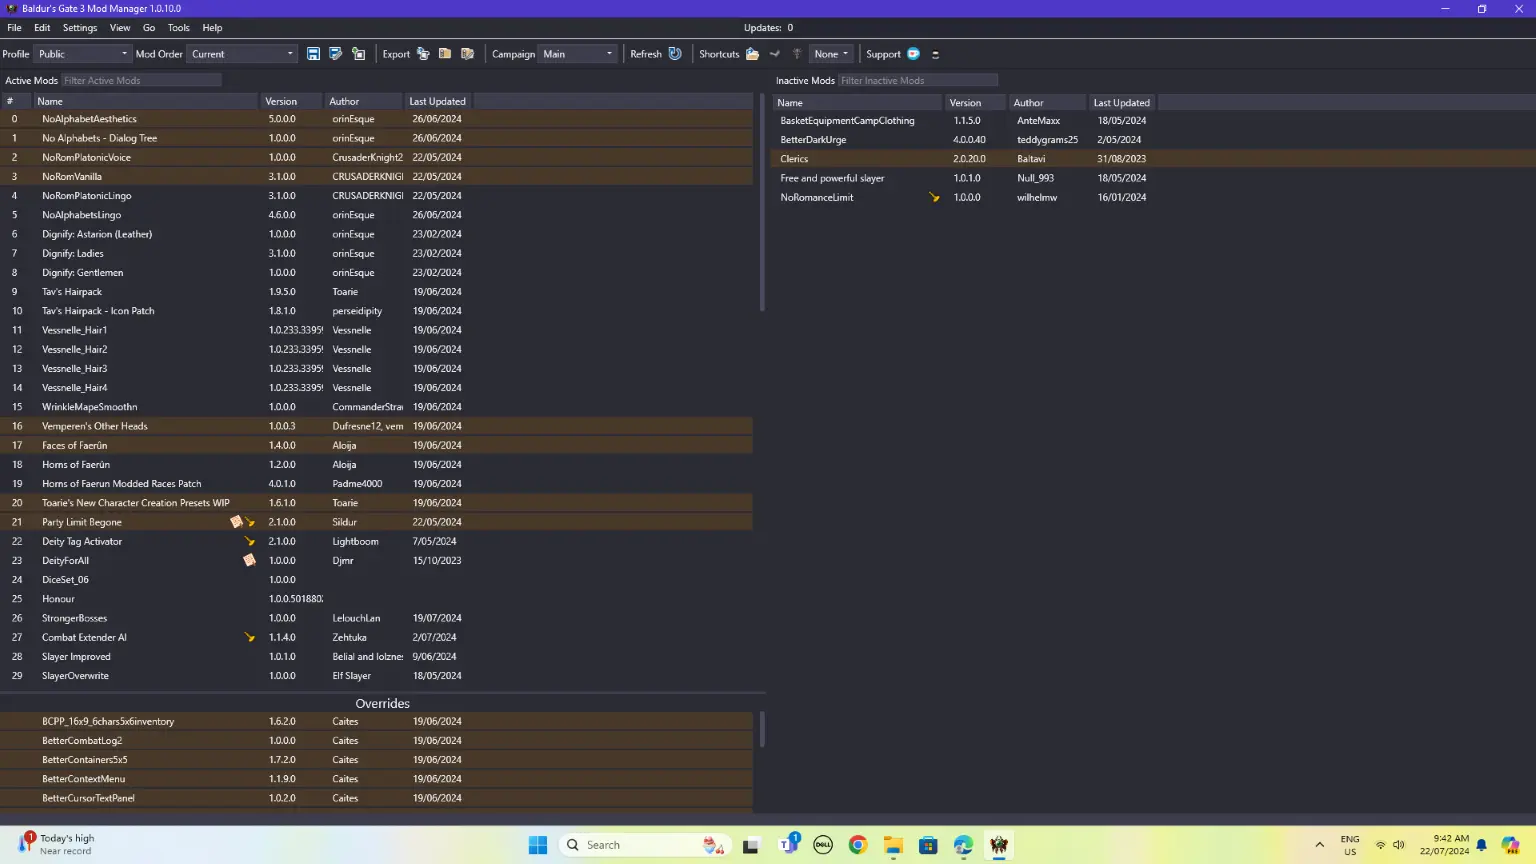Click the Refresh text label button

[x=646, y=54]
